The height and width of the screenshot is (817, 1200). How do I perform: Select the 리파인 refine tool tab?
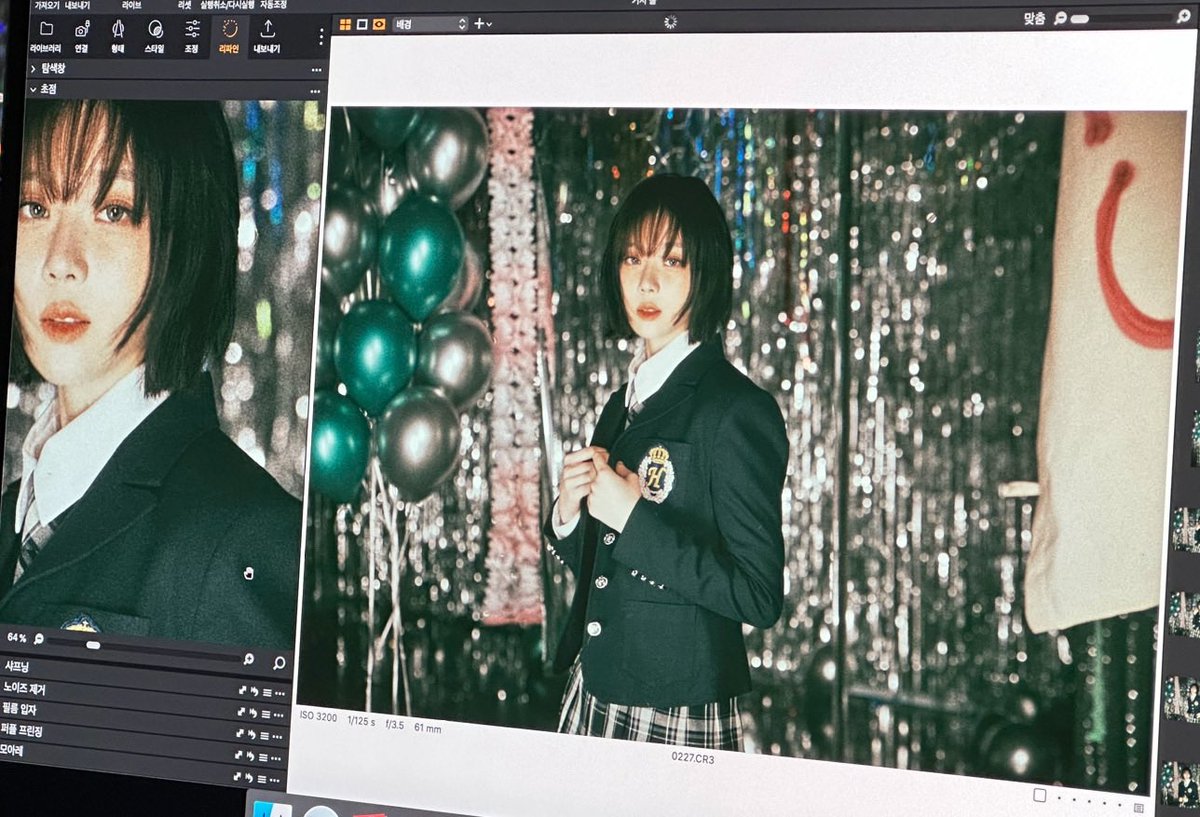click(229, 37)
